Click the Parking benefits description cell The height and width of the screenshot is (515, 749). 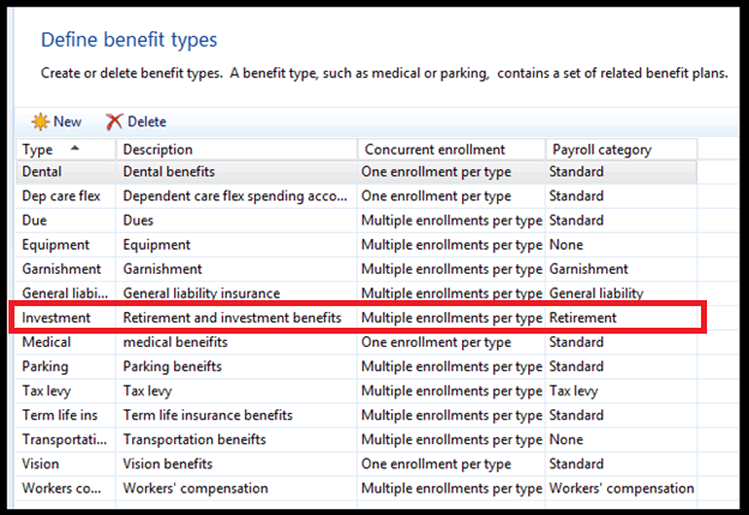pyautogui.click(x=236, y=366)
